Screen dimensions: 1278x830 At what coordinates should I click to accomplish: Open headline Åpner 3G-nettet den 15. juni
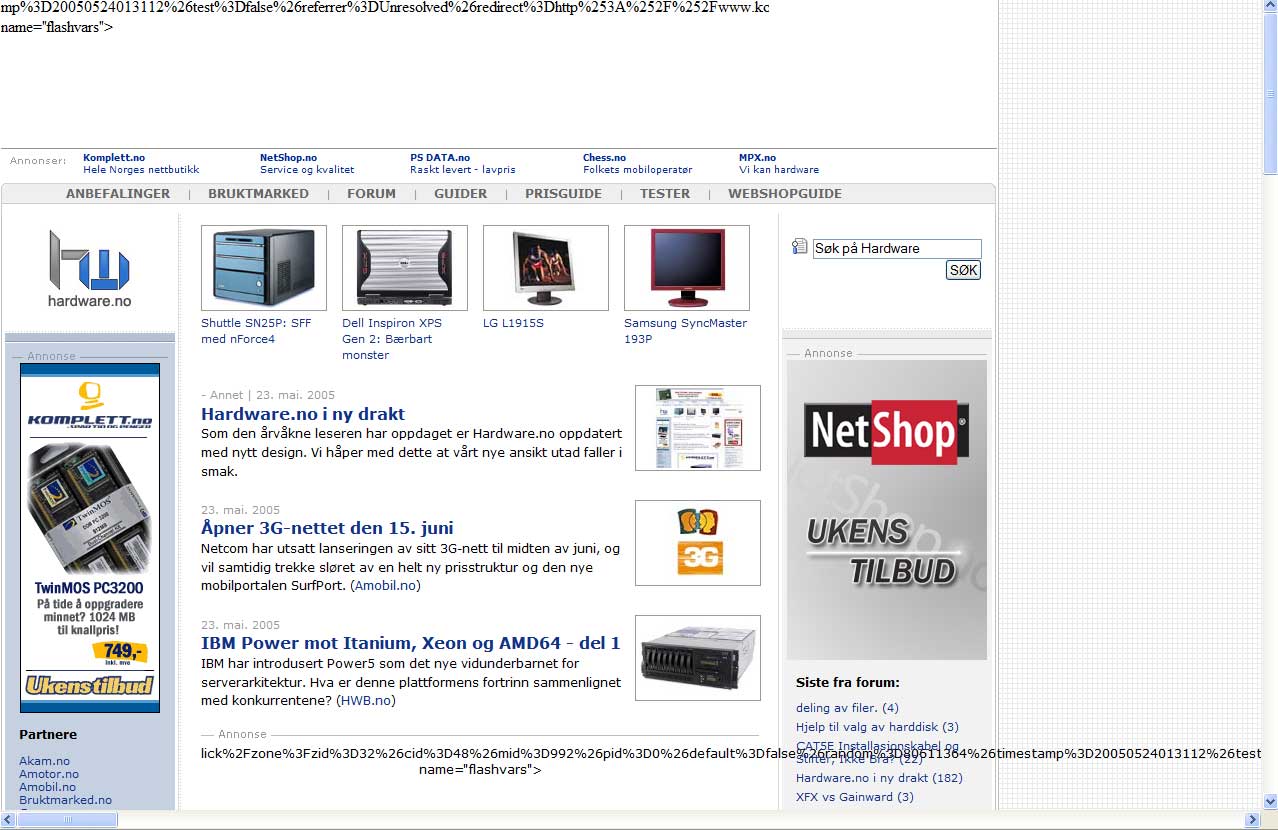(x=327, y=528)
